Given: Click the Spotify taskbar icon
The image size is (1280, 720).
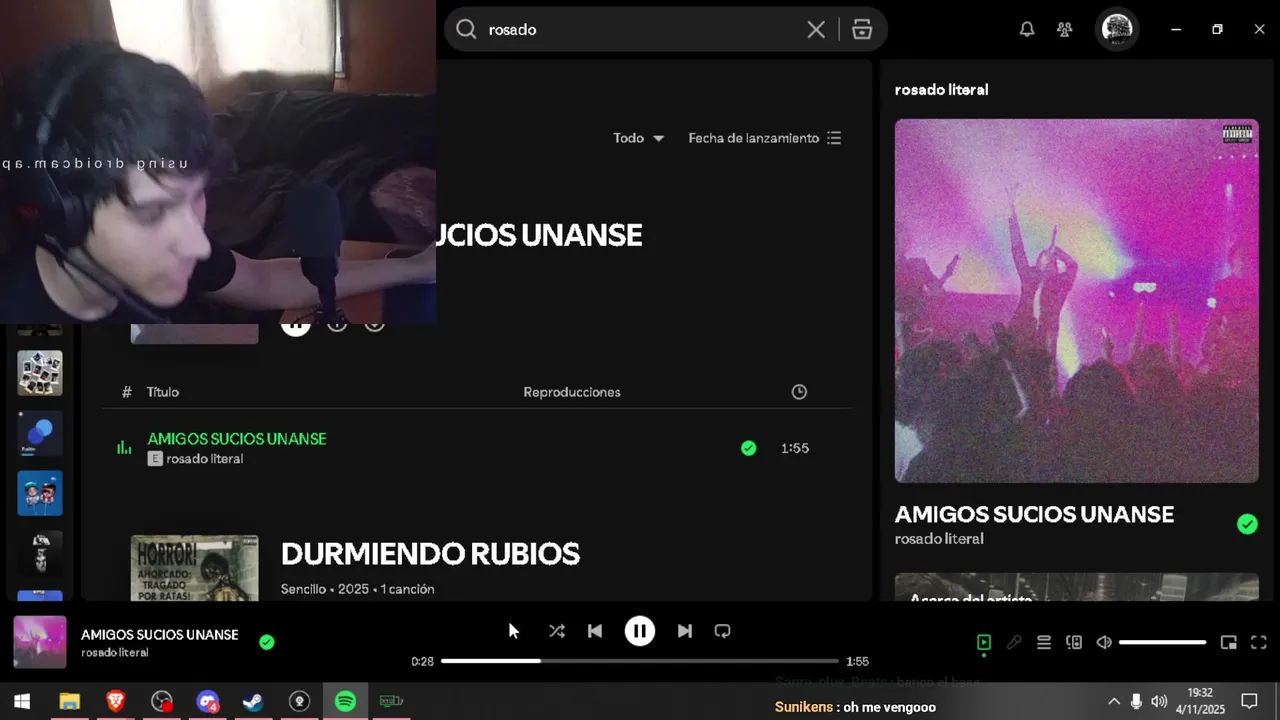Looking at the screenshot, I should (345, 702).
